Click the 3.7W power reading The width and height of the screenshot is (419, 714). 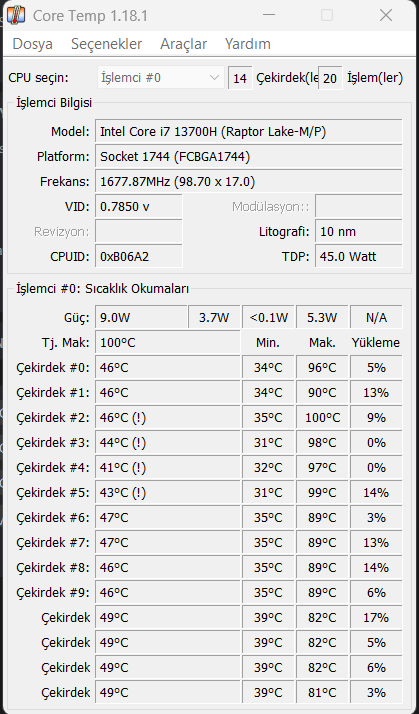[214, 317]
